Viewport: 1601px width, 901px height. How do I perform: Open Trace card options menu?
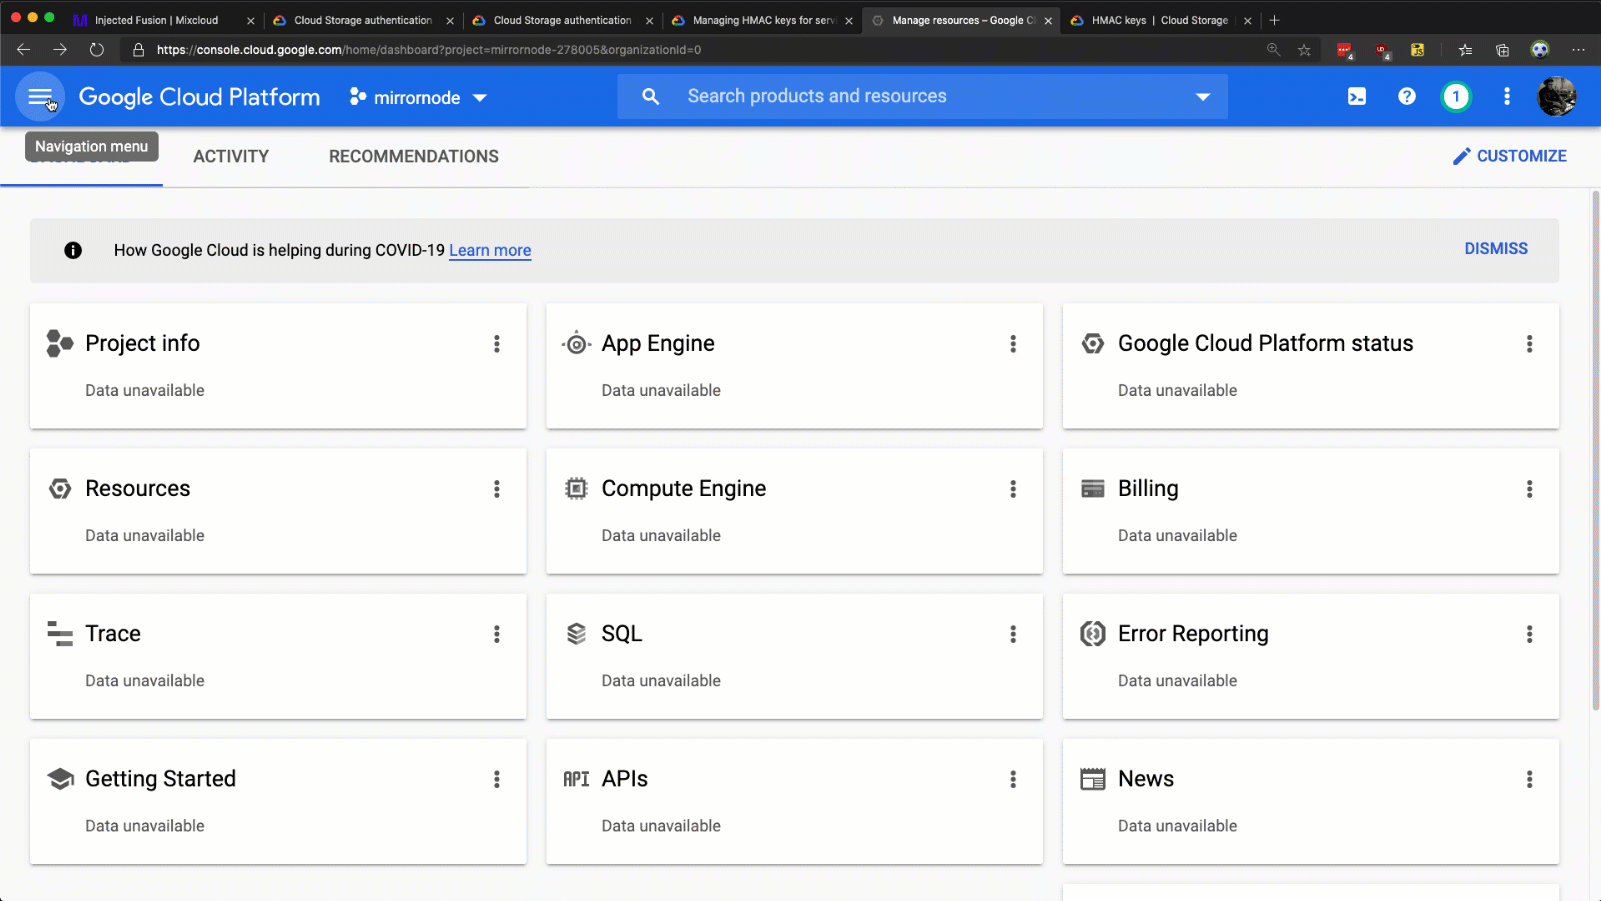pyautogui.click(x=497, y=634)
